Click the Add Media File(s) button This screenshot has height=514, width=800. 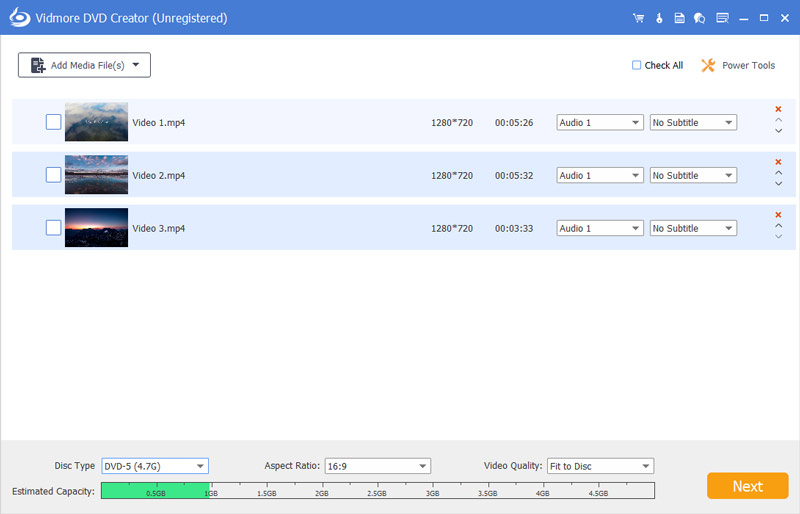[84, 65]
